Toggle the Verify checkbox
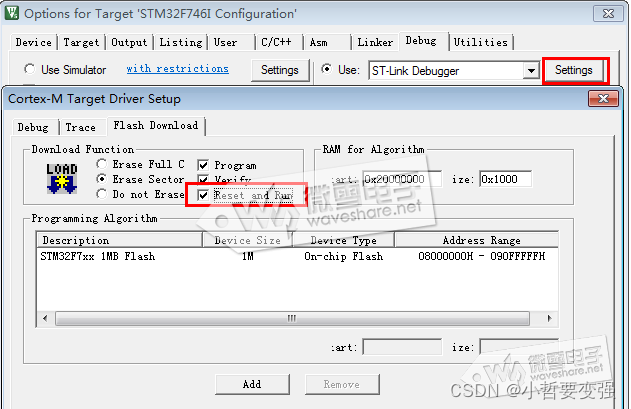 203,179
